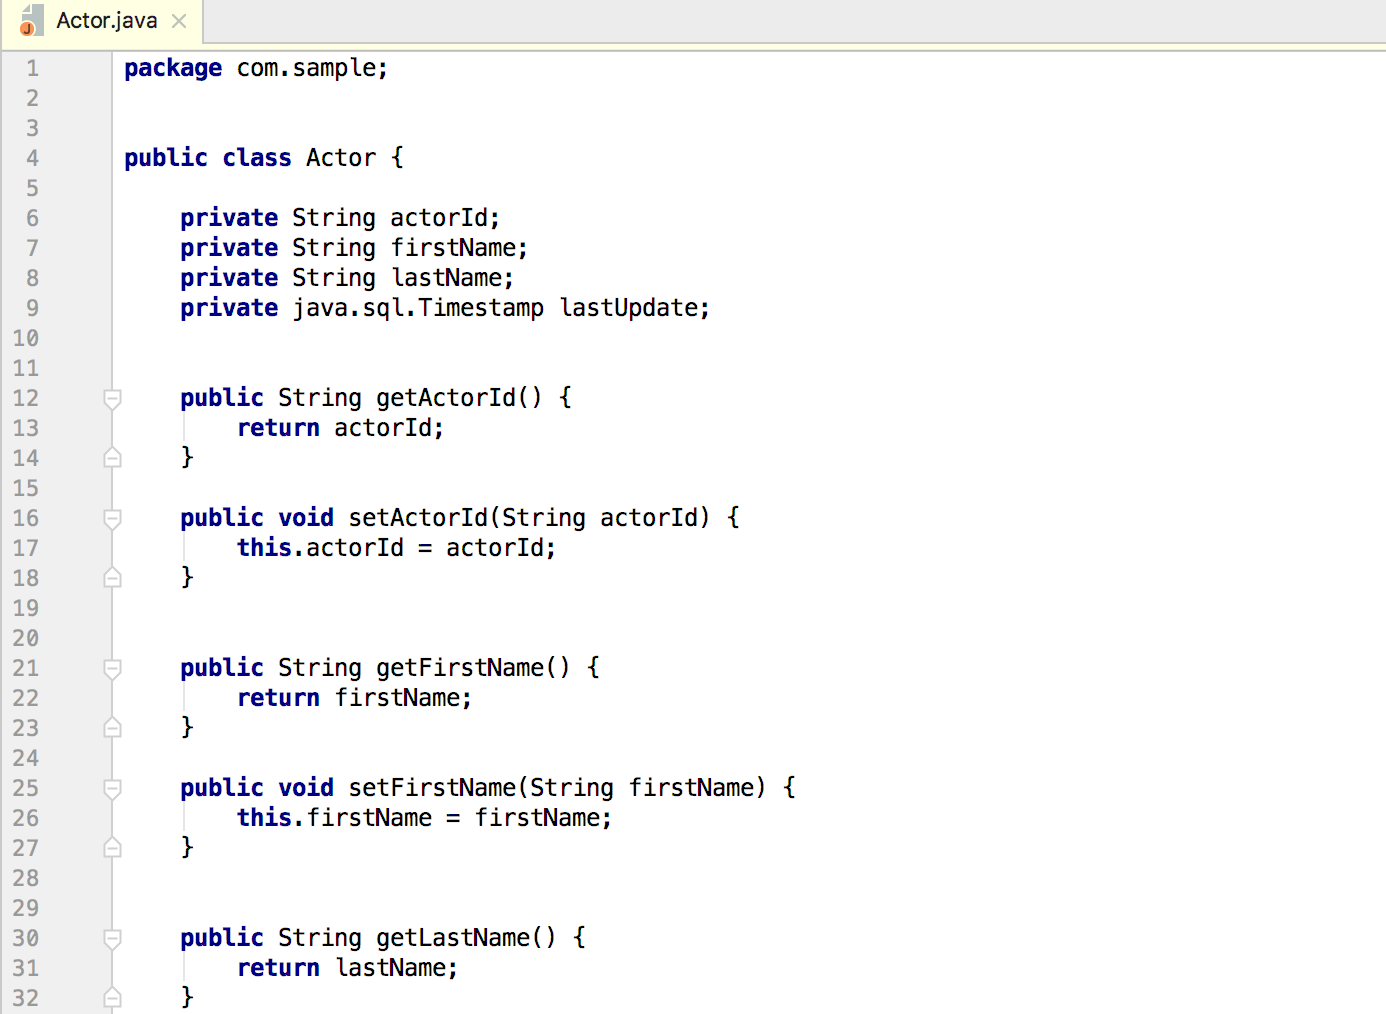Click line number 4 in gutter
1386x1014 pixels.
[x=33, y=159]
